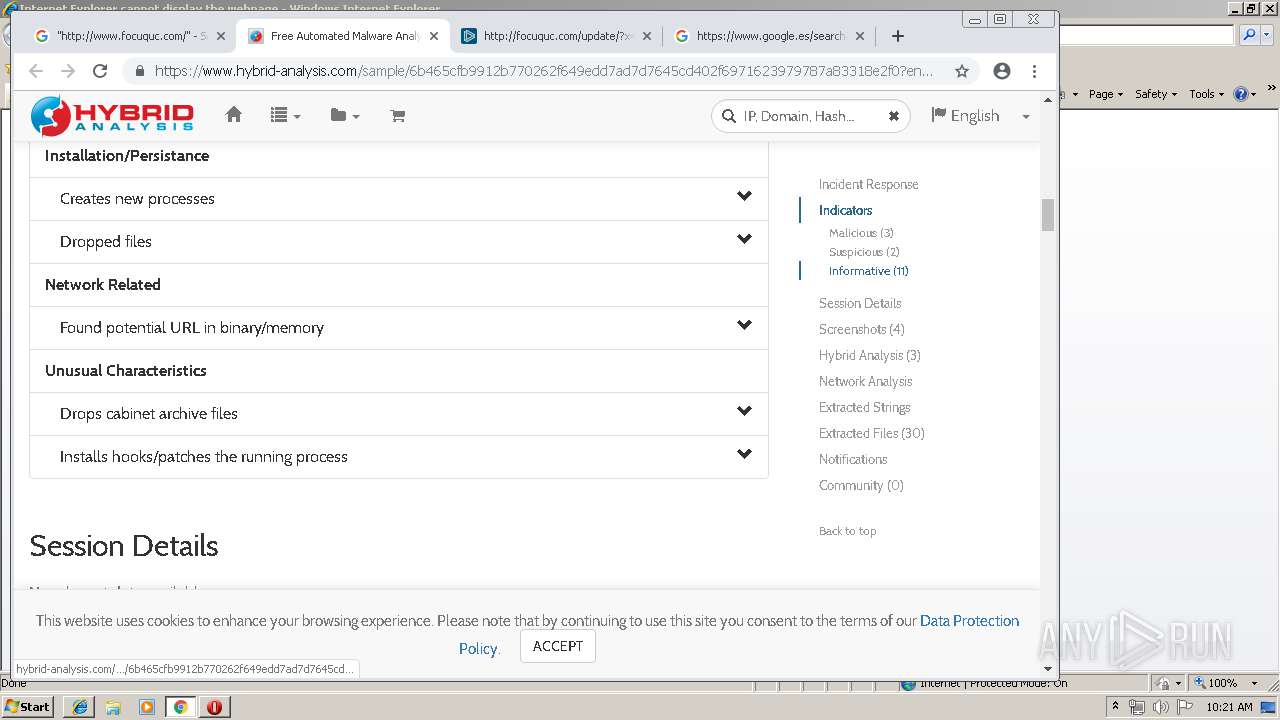Open the folder menu dropdown in navbar
The height and width of the screenshot is (720, 1280).
345,116
